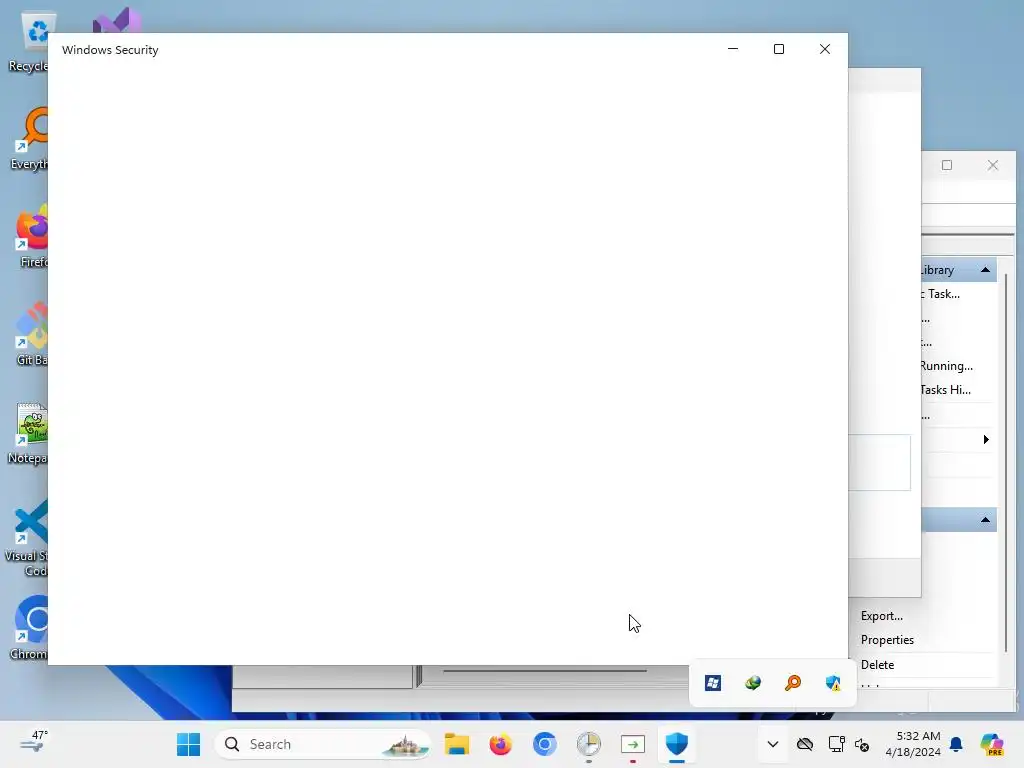Launch Copilot preview from the taskbar

[x=992, y=744]
